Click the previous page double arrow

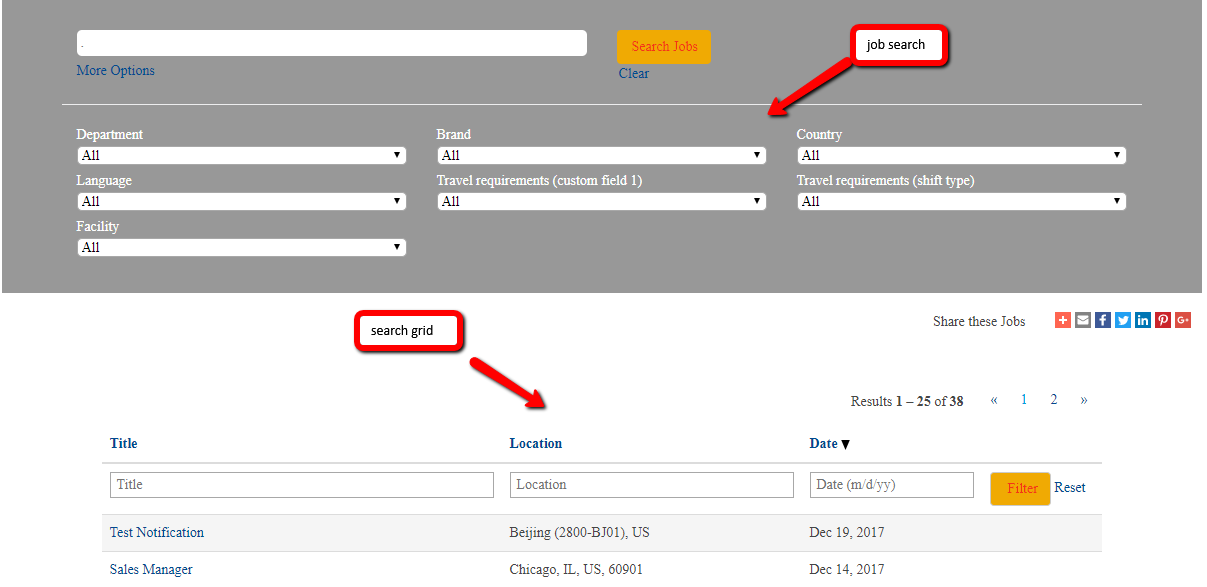point(994,400)
